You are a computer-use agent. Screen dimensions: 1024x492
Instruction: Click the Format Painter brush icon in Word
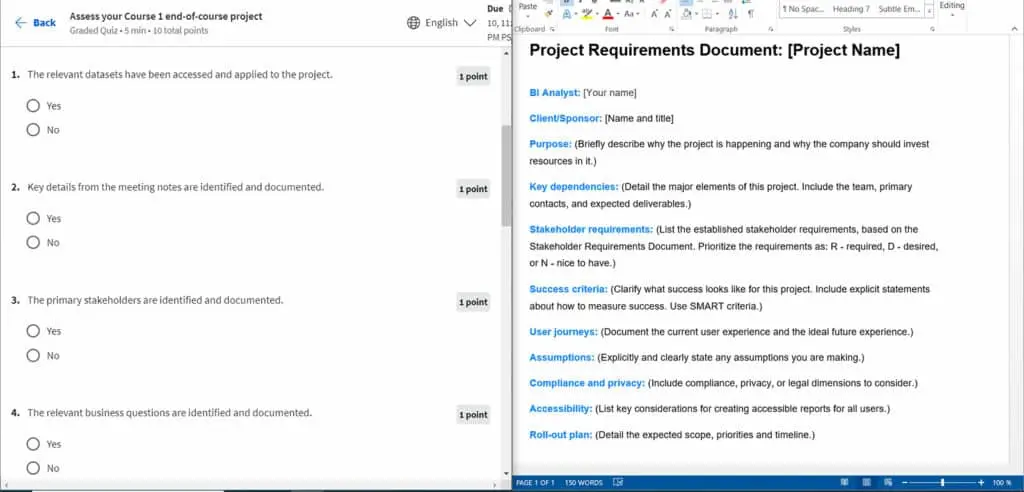549,14
